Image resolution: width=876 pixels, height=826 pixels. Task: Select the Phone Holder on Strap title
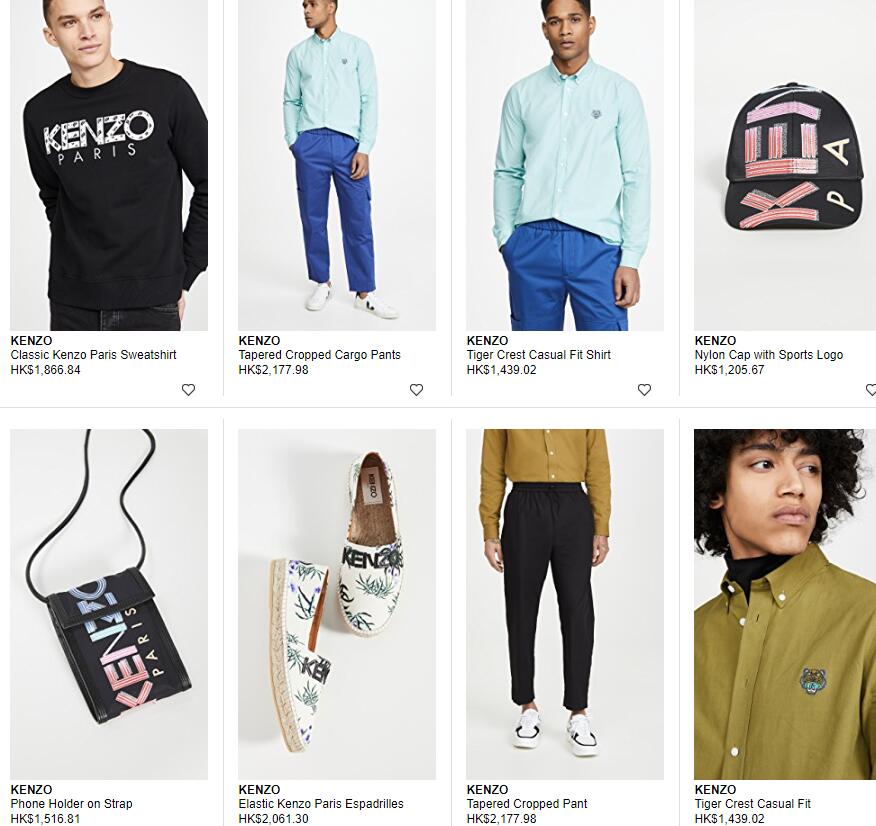[x=72, y=804]
